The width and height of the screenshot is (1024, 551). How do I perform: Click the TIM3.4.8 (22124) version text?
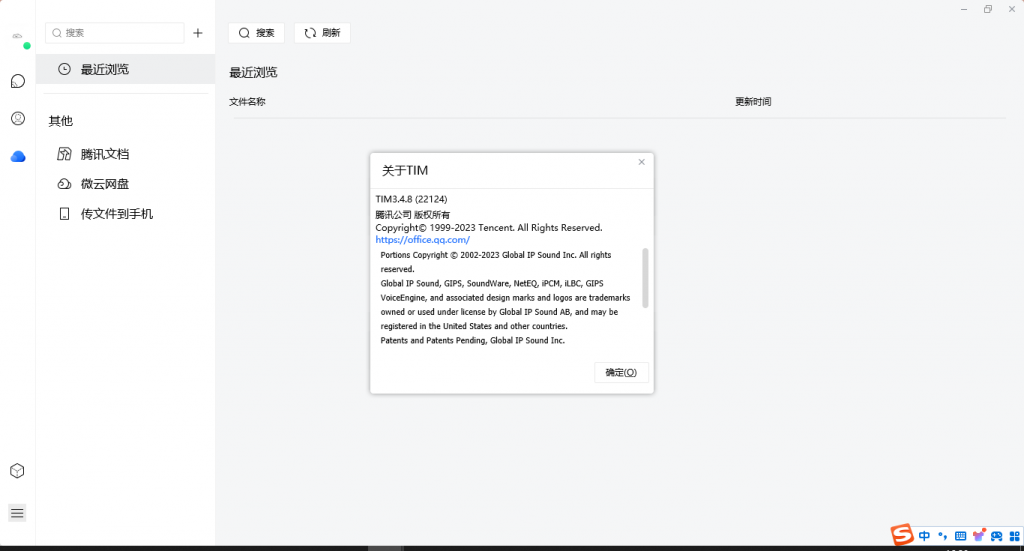pos(411,199)
